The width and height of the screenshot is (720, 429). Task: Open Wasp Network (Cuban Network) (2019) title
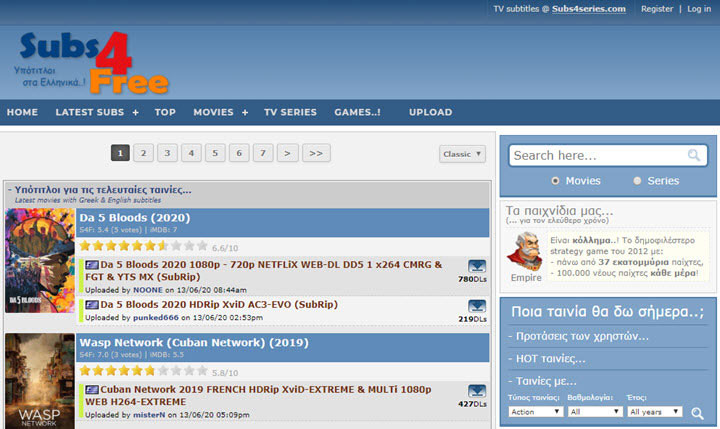(x=194, y=343)
